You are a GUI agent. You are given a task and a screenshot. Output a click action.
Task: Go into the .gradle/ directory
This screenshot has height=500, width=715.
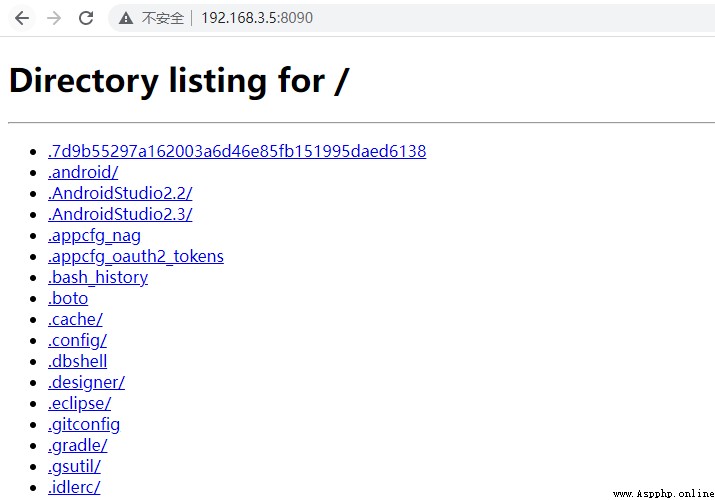(78, 445)
